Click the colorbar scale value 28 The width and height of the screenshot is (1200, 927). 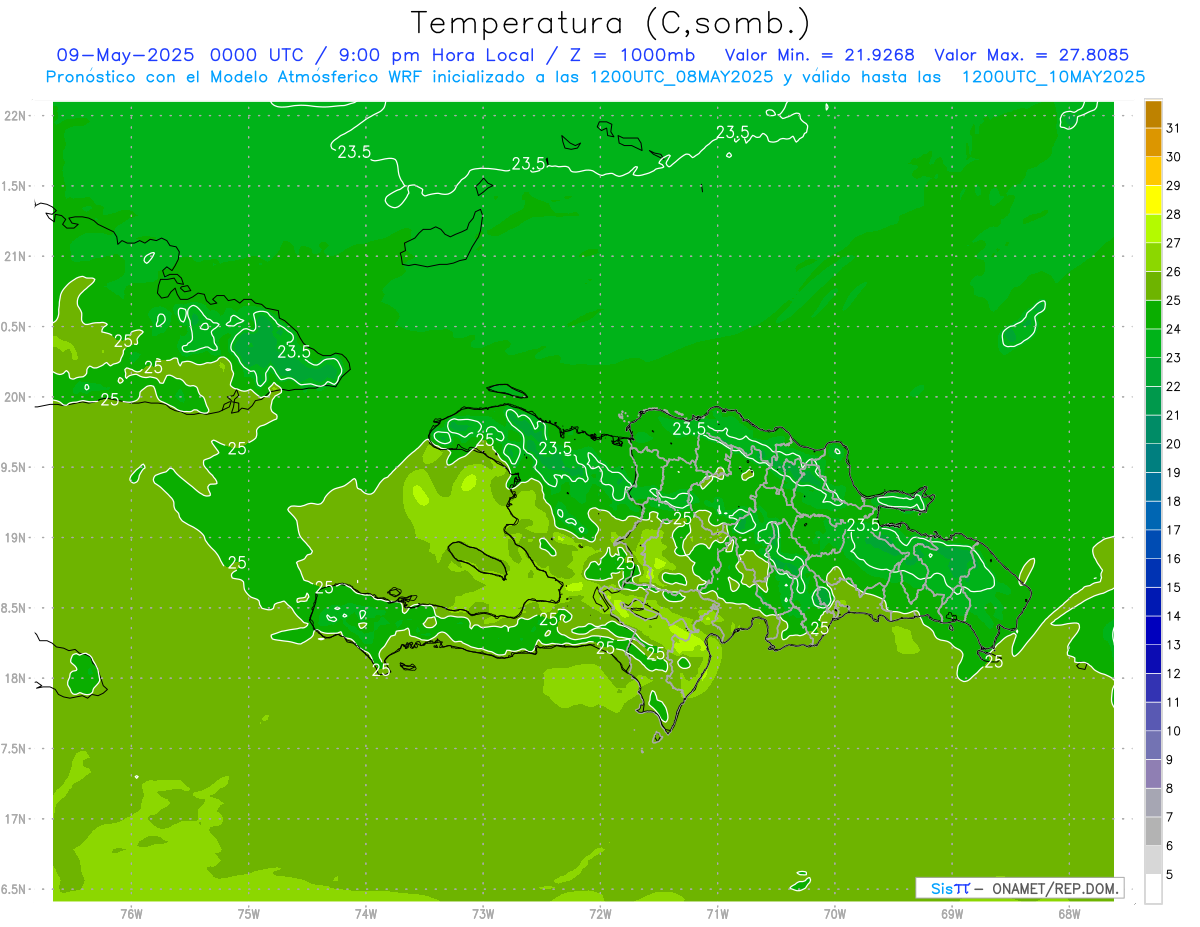(x=1174, y=214)
